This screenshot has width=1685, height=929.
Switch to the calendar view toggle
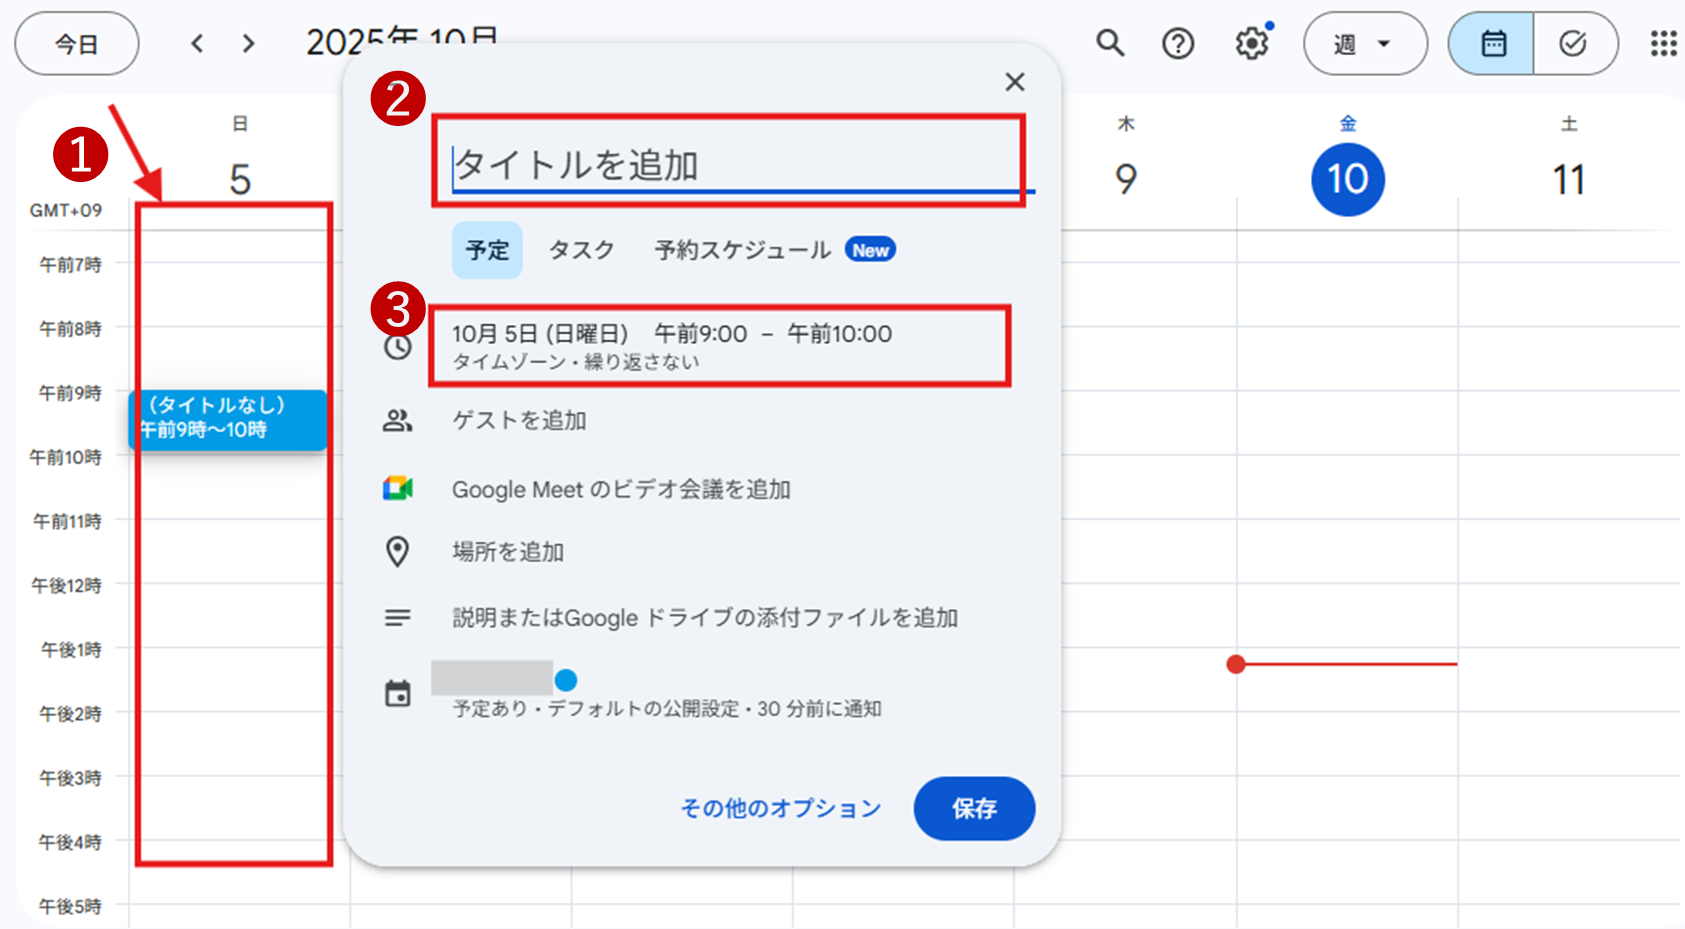tap(1492, 43)
